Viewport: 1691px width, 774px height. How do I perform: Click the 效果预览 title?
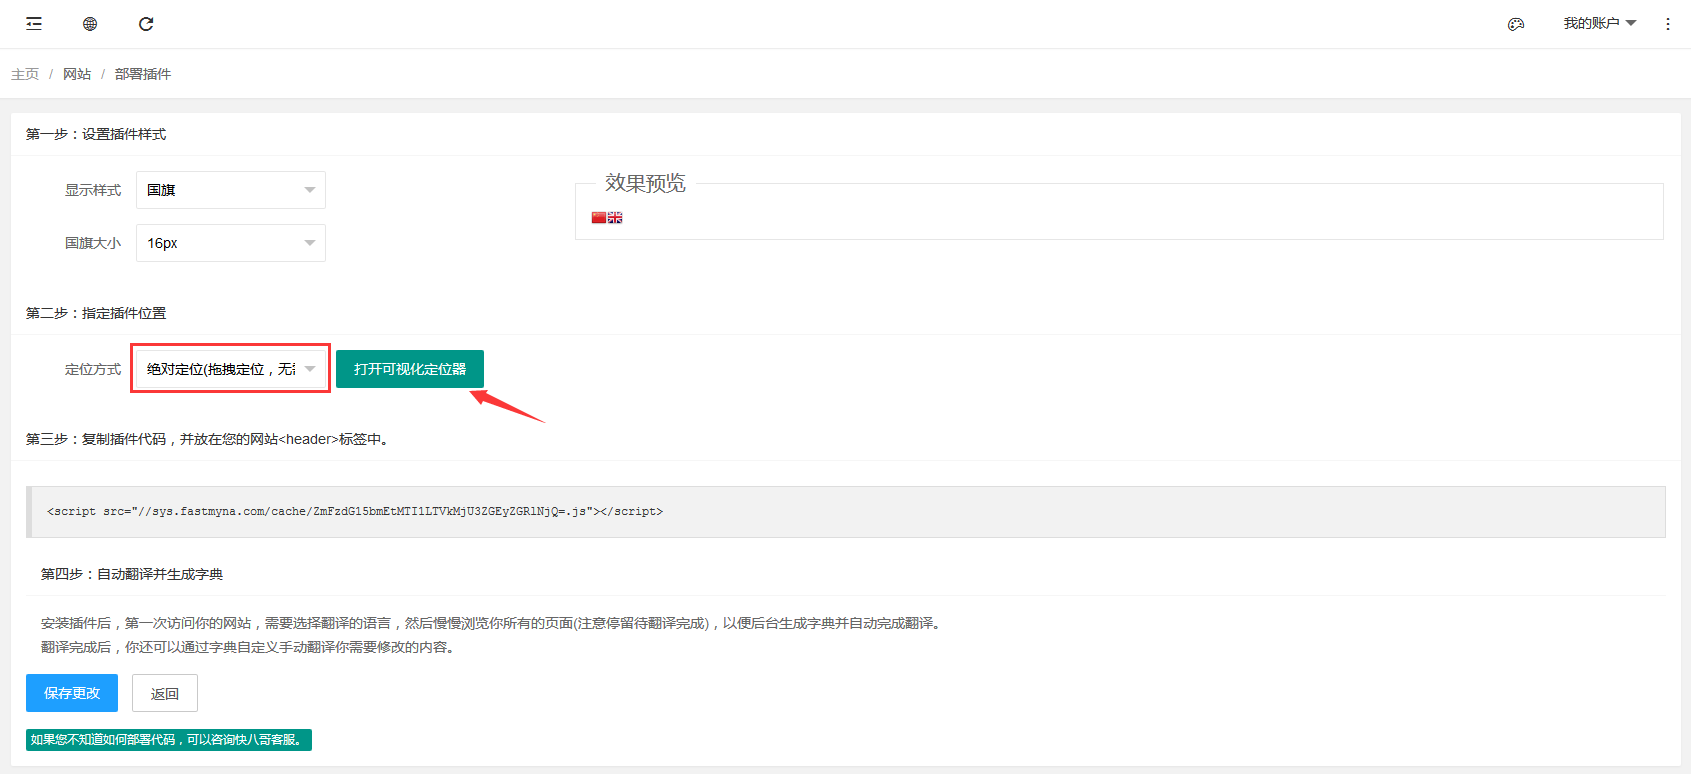pyautogui.click(x=645, y=183)
